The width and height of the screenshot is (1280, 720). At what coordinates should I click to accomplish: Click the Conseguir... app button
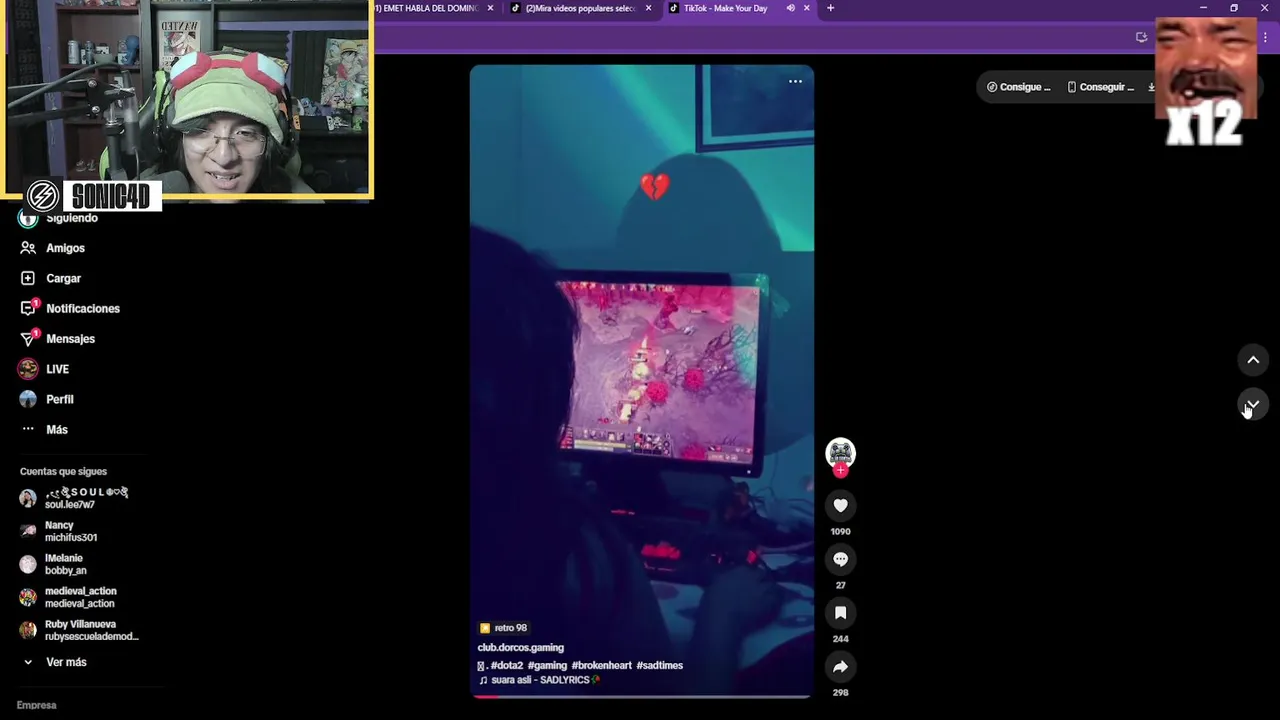pos(1101,87)
